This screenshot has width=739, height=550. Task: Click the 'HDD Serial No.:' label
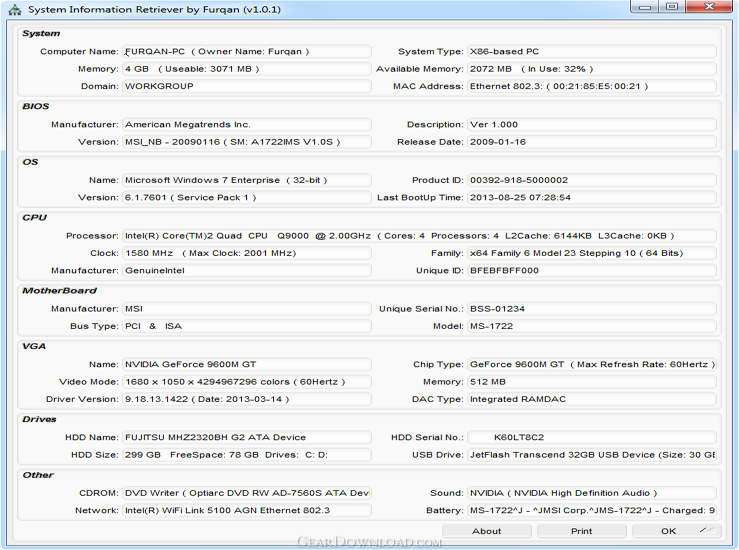427,437
